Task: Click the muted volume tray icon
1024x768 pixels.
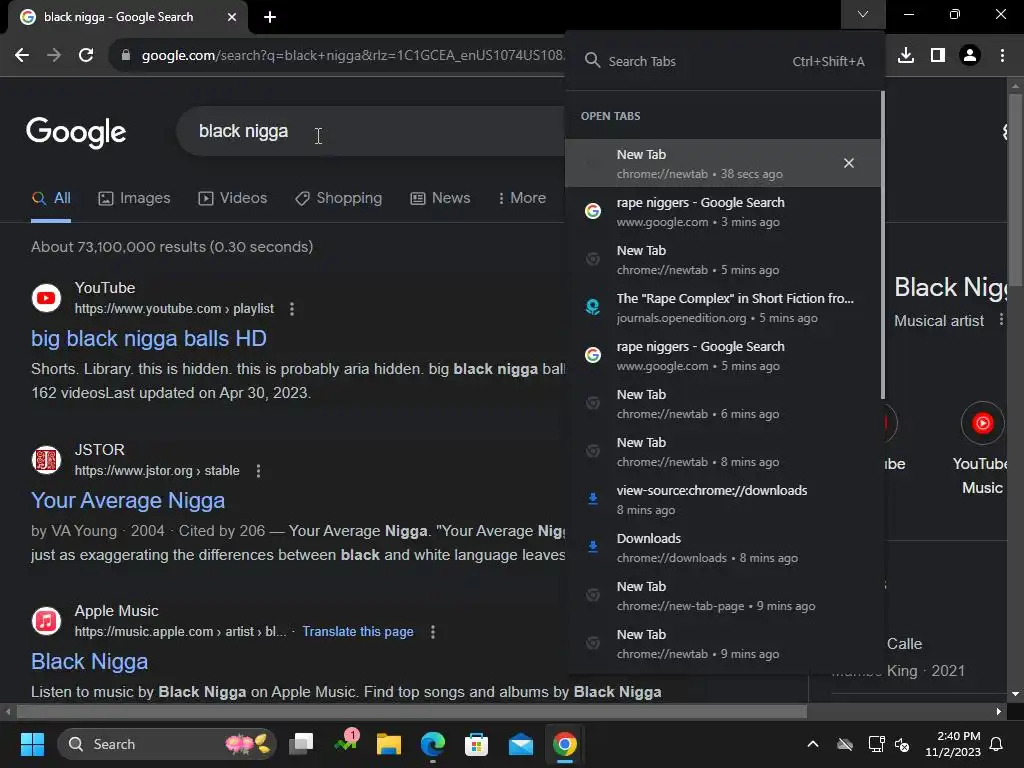Action: tap(902, 744)
